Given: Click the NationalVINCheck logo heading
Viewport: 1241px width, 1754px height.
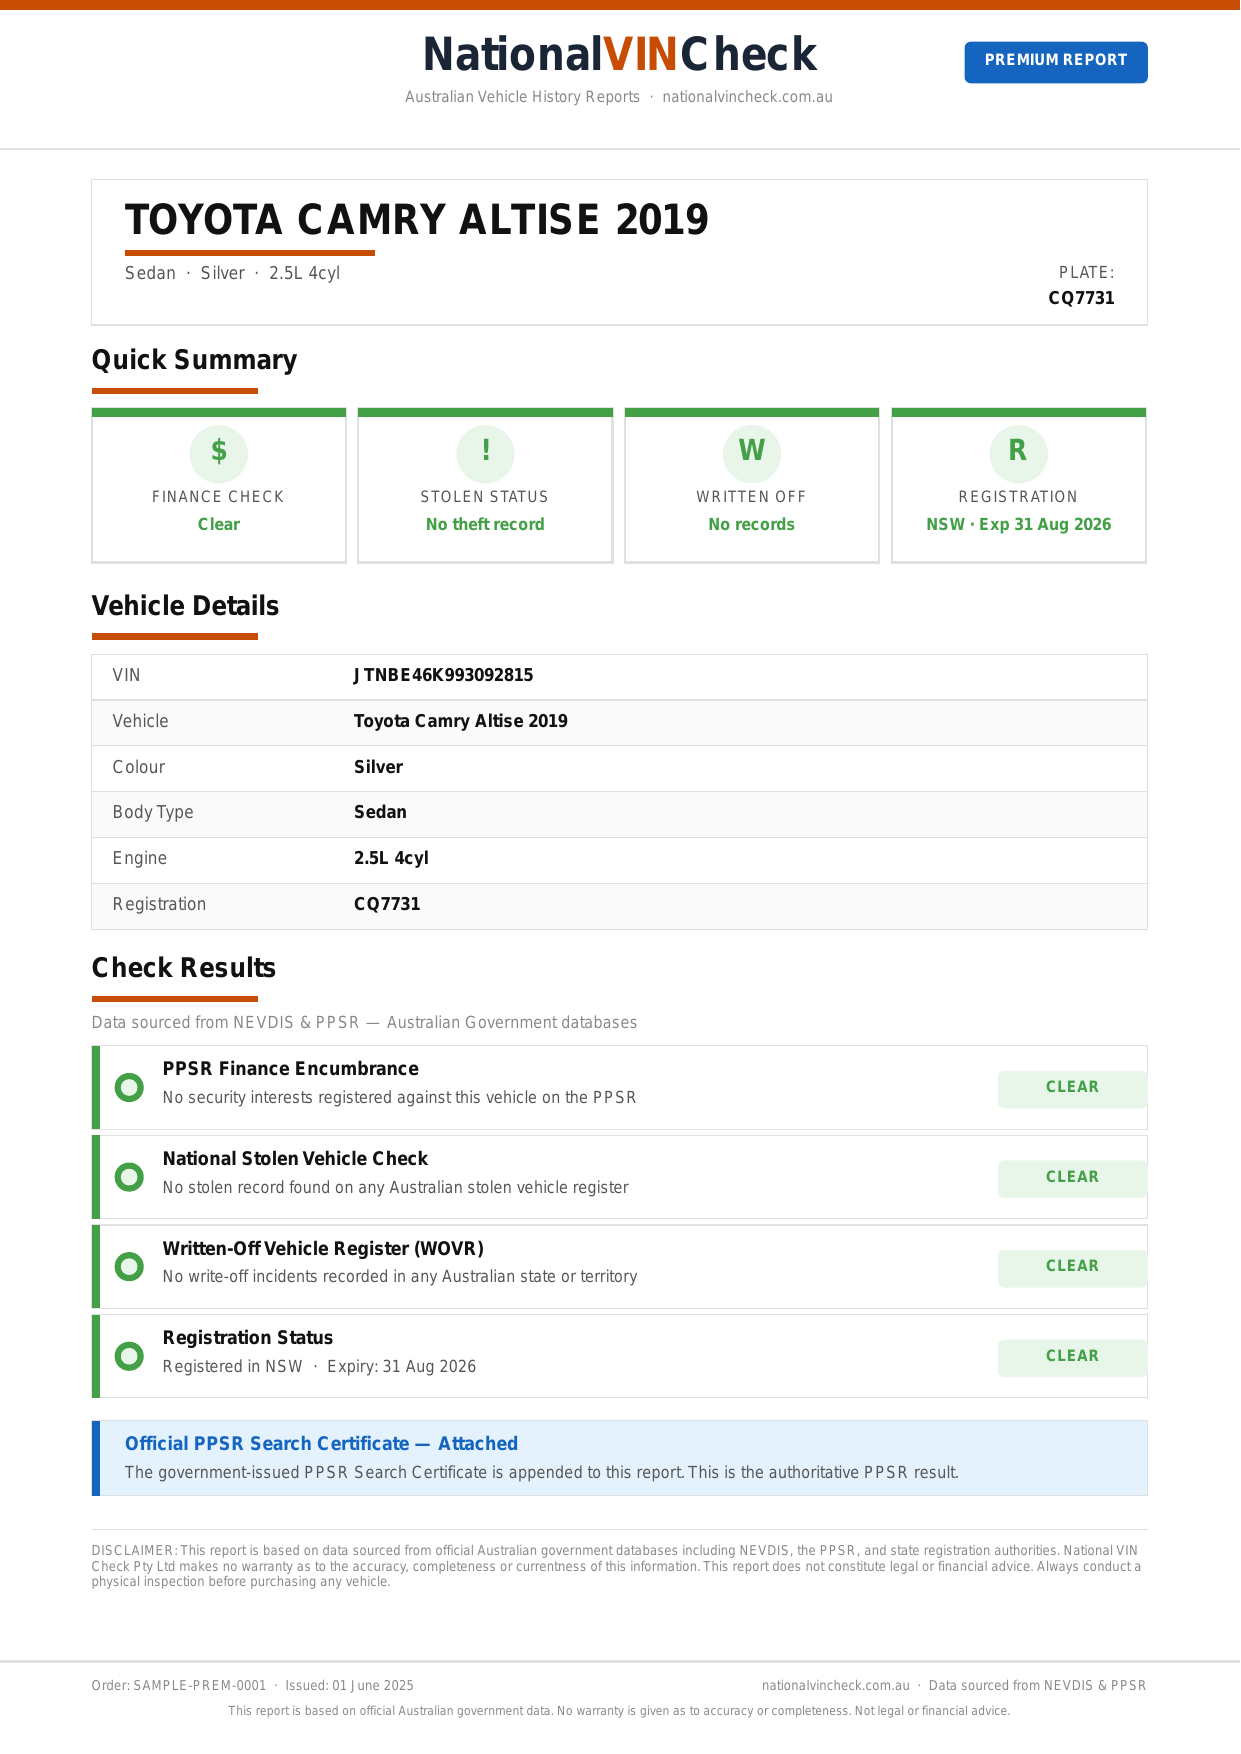Looking at the screenshot, I should pyautogui.click(x=620, y=54).
